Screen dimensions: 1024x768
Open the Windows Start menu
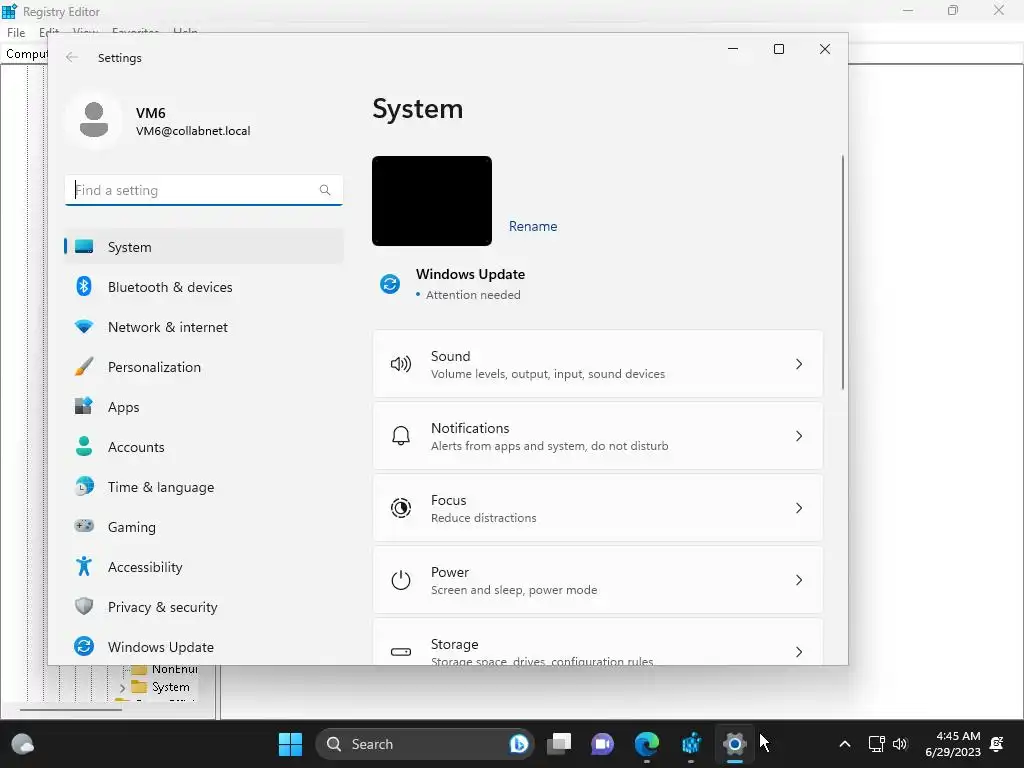point(290,744)
